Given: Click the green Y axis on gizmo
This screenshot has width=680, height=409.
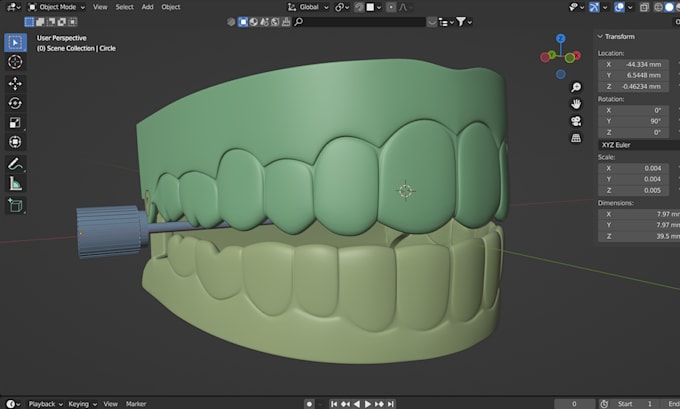Looking at the screenshot, I should tap(552, 54).
